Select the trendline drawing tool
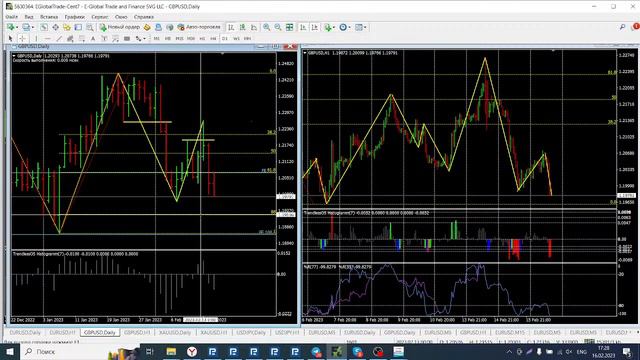The width and height of the screenshot is (640, 360). point(59,38)
